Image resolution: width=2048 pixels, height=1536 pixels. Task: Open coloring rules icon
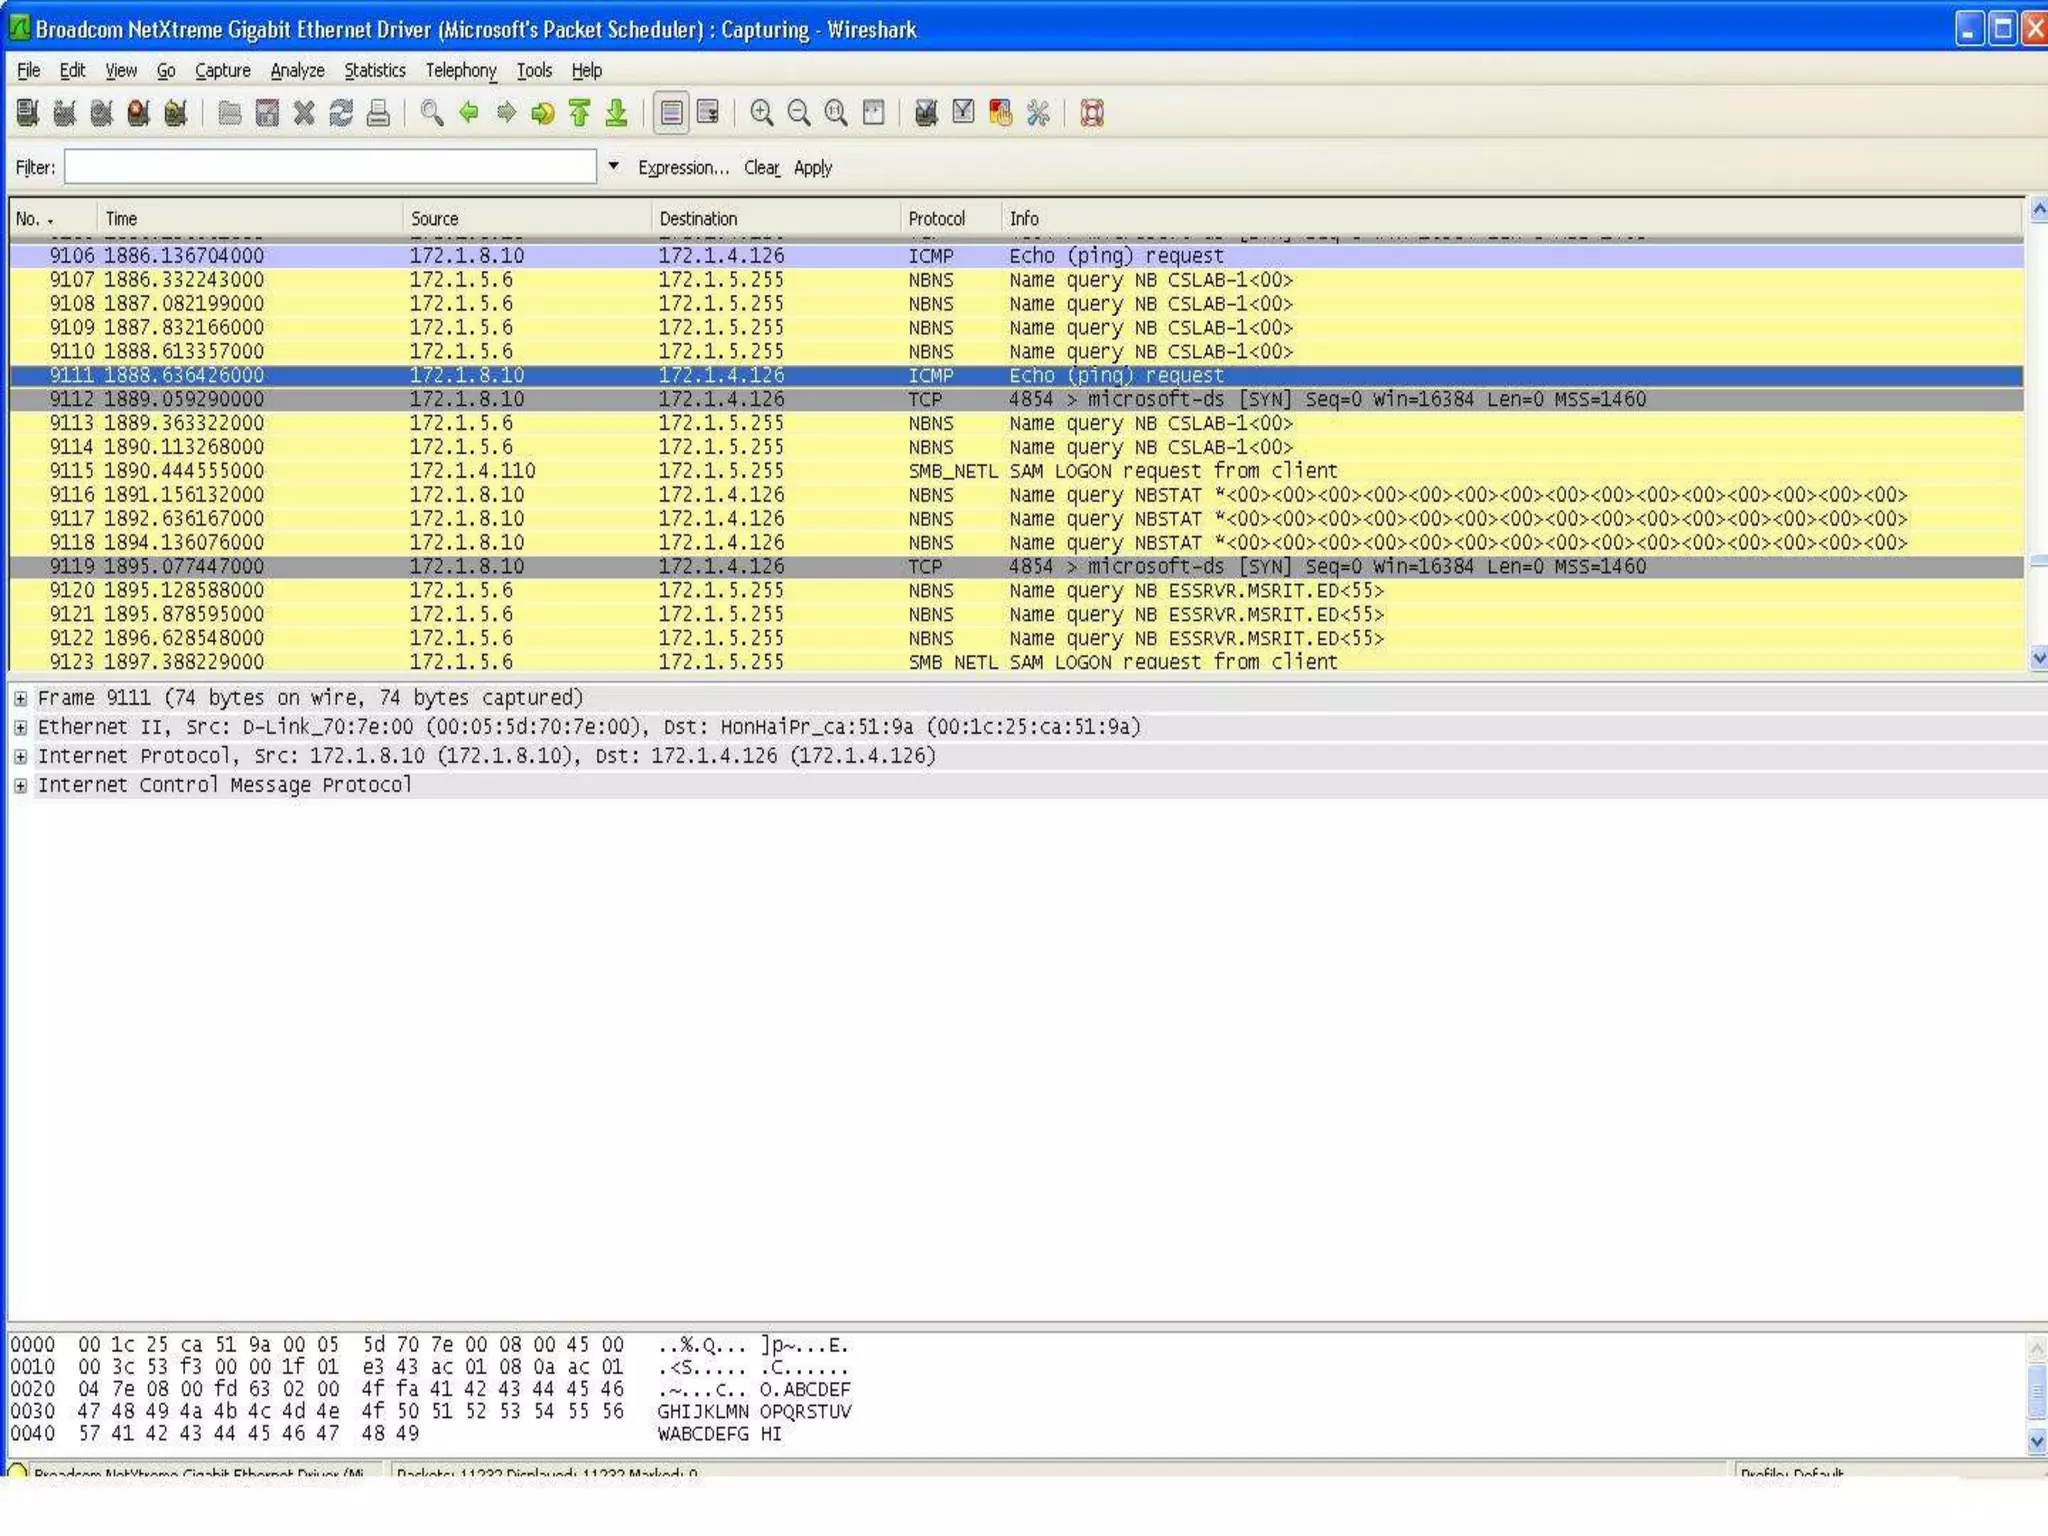(x=1000, y=113)
